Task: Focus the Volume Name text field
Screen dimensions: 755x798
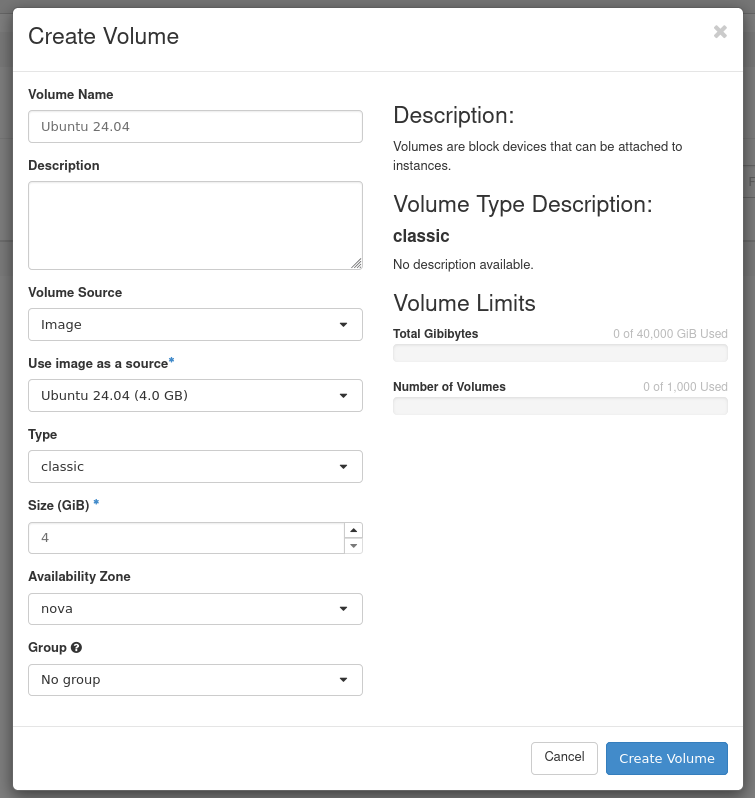Action: [x=195, y=127]
